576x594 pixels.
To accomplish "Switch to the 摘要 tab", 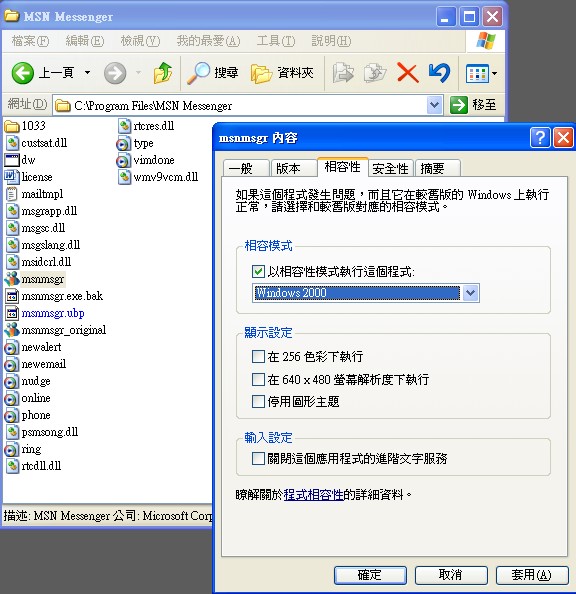I will tap(438, 168).
